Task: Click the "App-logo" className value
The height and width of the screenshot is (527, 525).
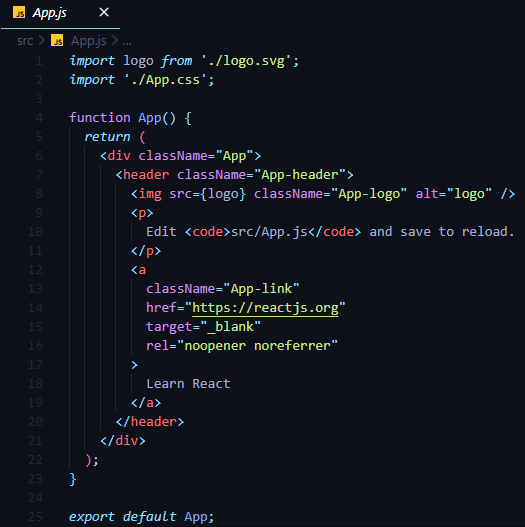Action: click(369, 194)
